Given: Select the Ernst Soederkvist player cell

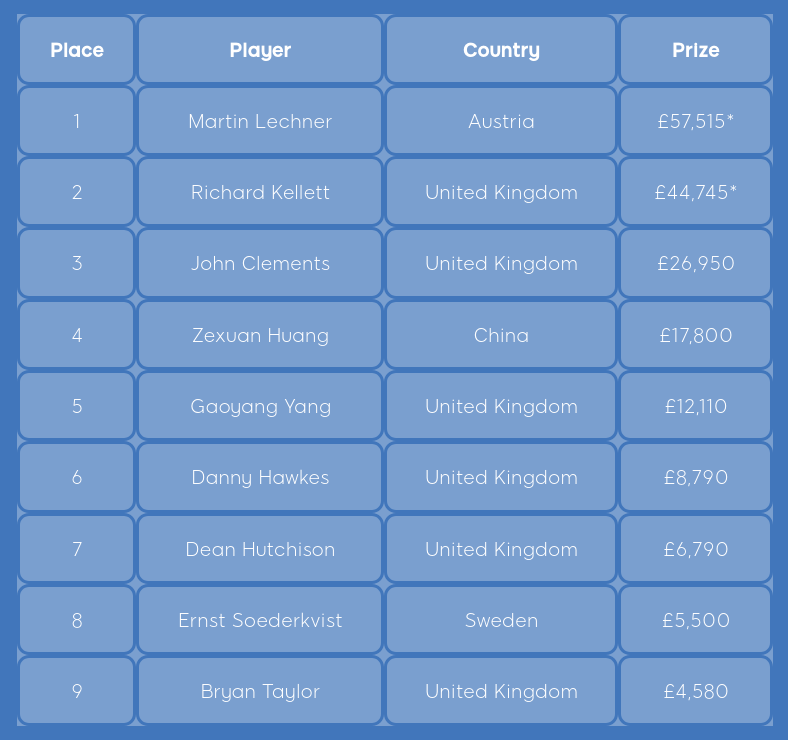Looking at the screenshot, I should (x=260, y=620).
